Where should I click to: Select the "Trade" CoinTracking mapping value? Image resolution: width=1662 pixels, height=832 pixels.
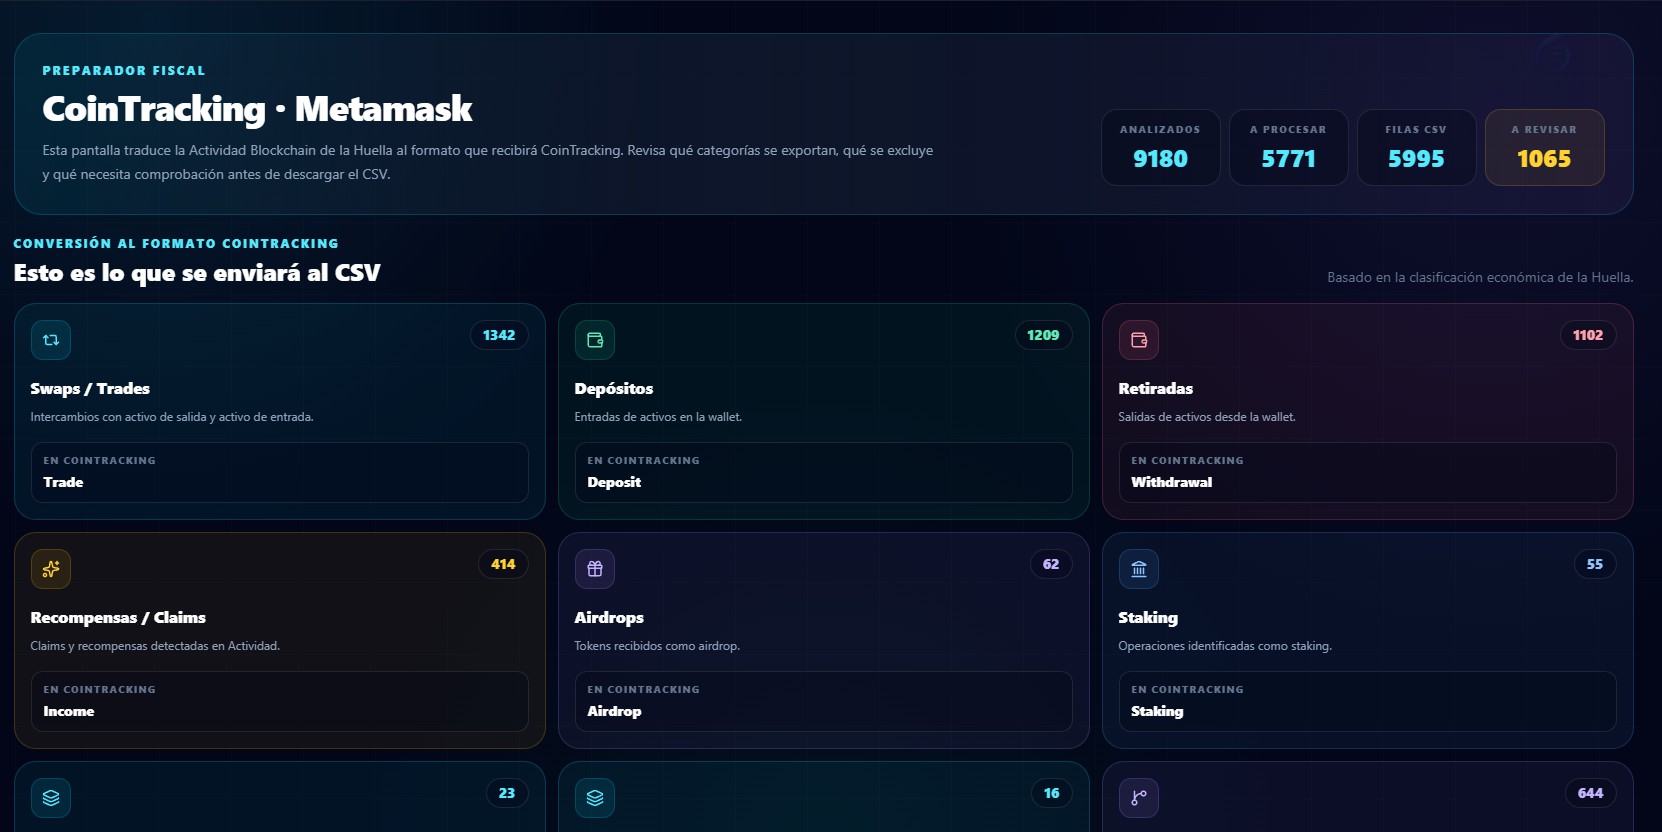(x=63, y=482)
